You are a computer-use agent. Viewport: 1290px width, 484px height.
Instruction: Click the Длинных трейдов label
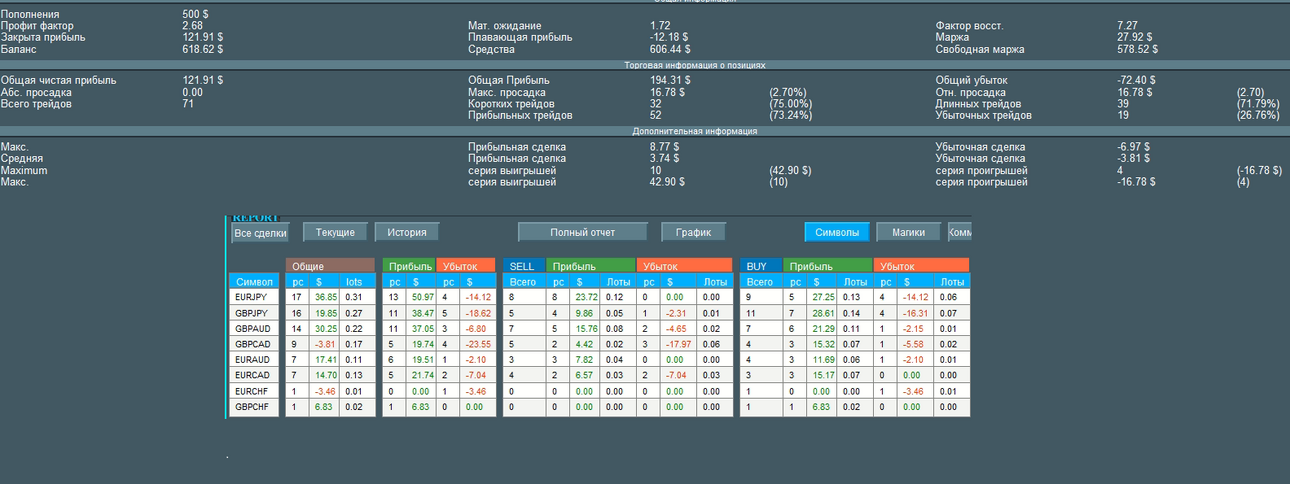978,104
